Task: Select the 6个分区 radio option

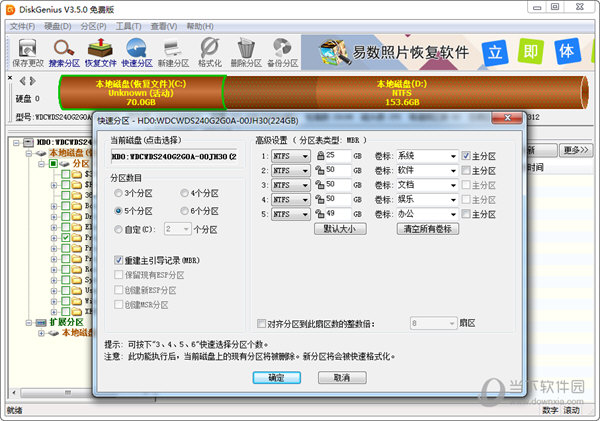Action: [199, 211]
